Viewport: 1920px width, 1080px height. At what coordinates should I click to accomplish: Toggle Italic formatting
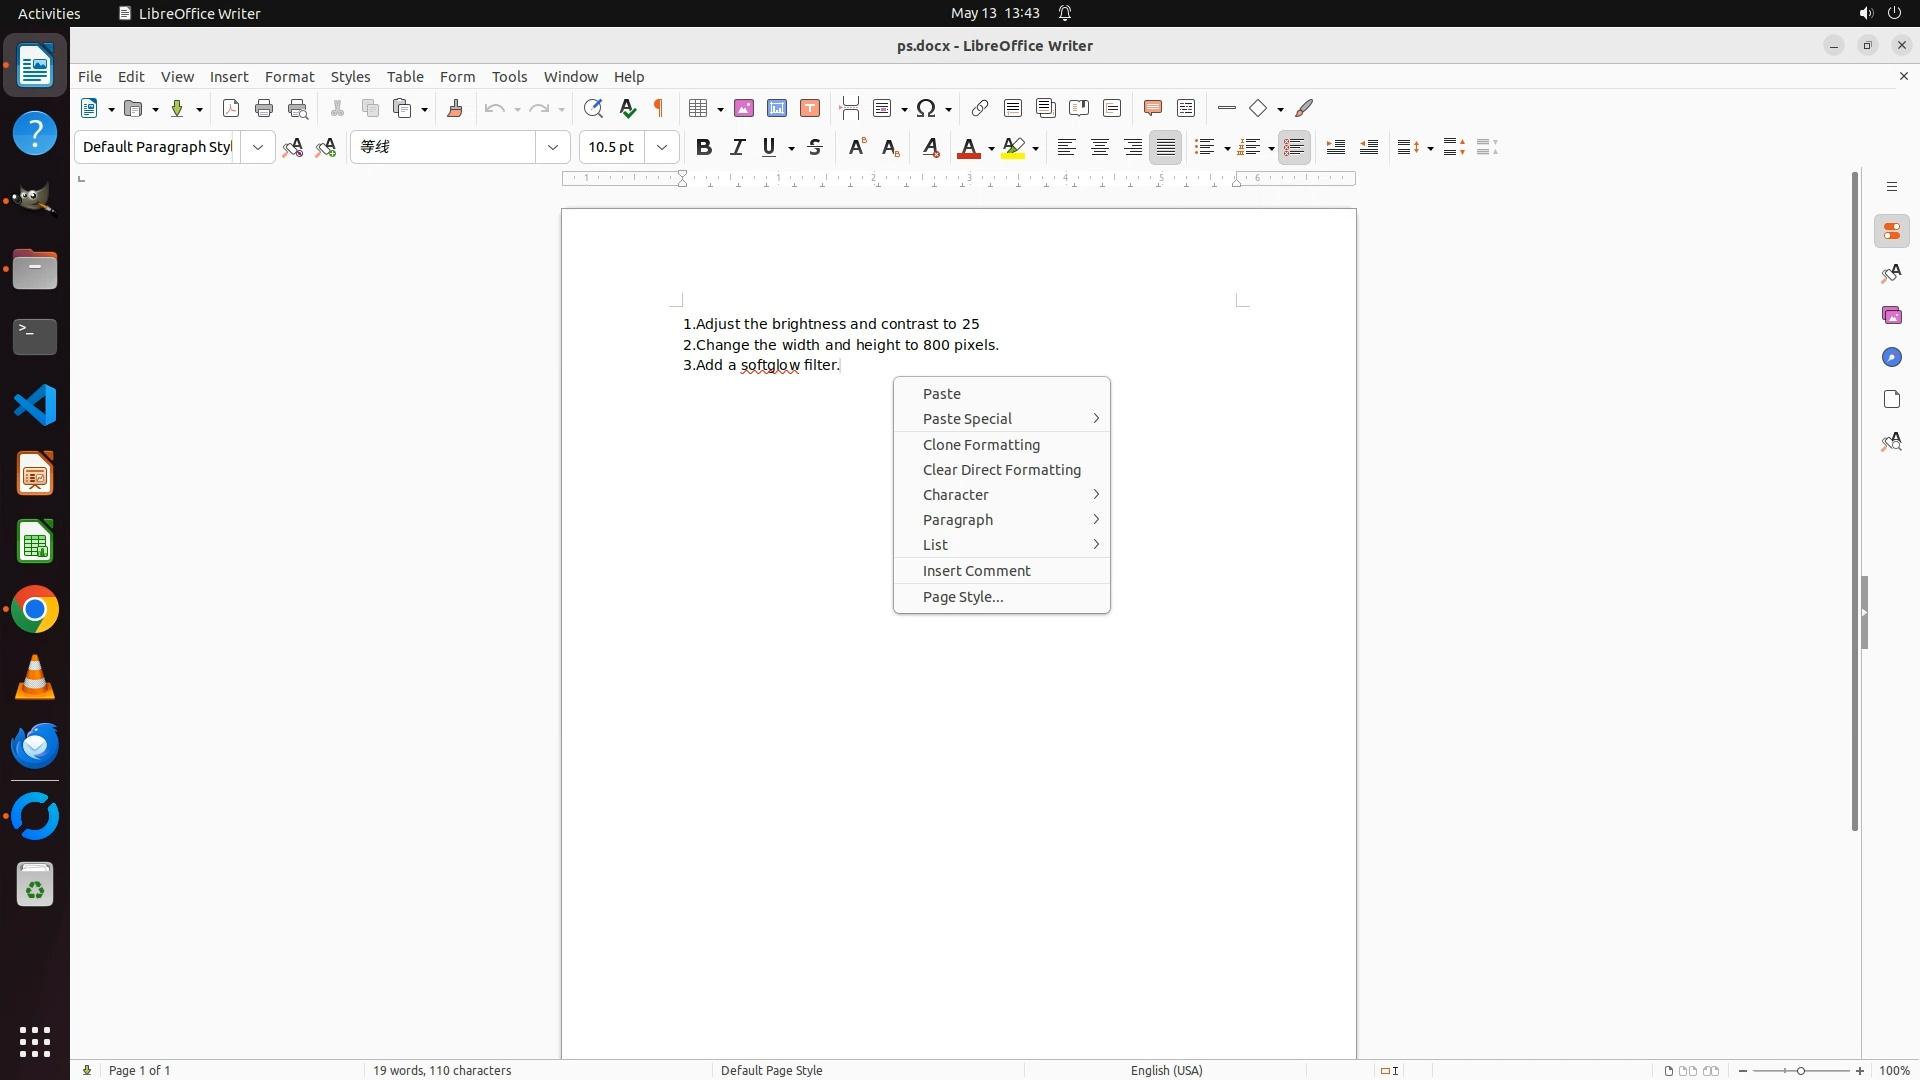pyautogui.click(x=737, y=147)
